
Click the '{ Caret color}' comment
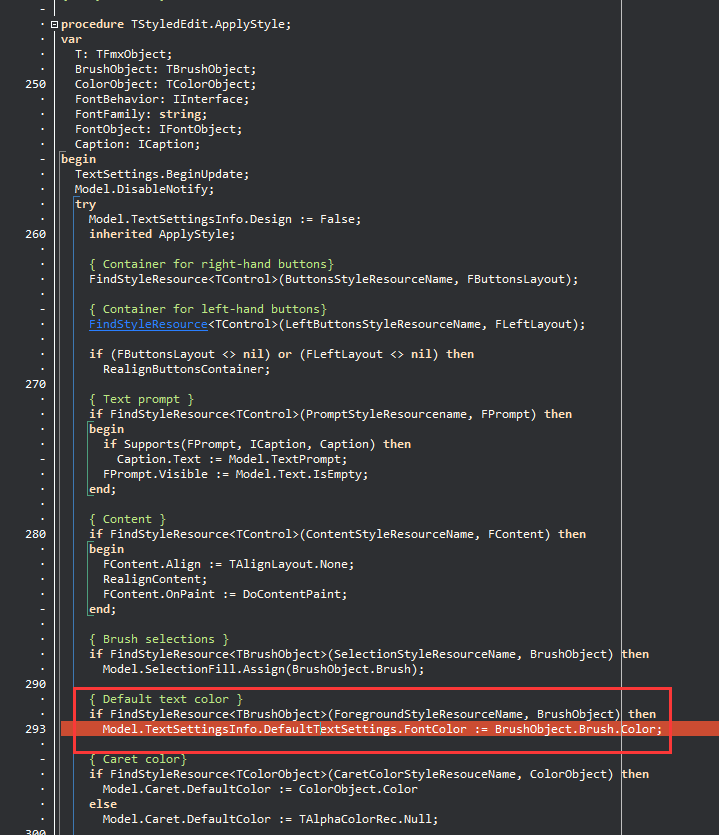137,759
